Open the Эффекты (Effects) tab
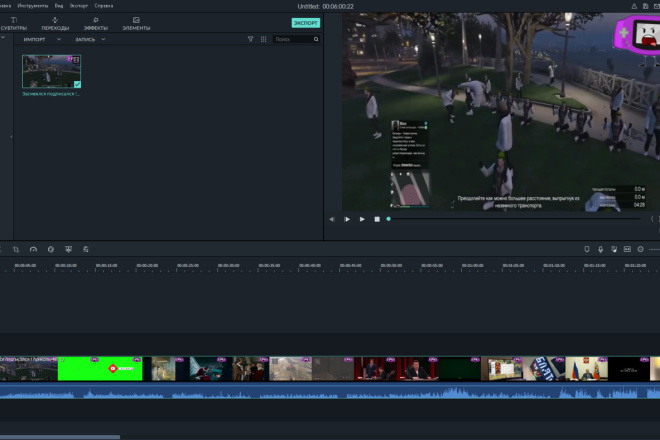This screenshot has width=660, height=440. pos(96,24)
